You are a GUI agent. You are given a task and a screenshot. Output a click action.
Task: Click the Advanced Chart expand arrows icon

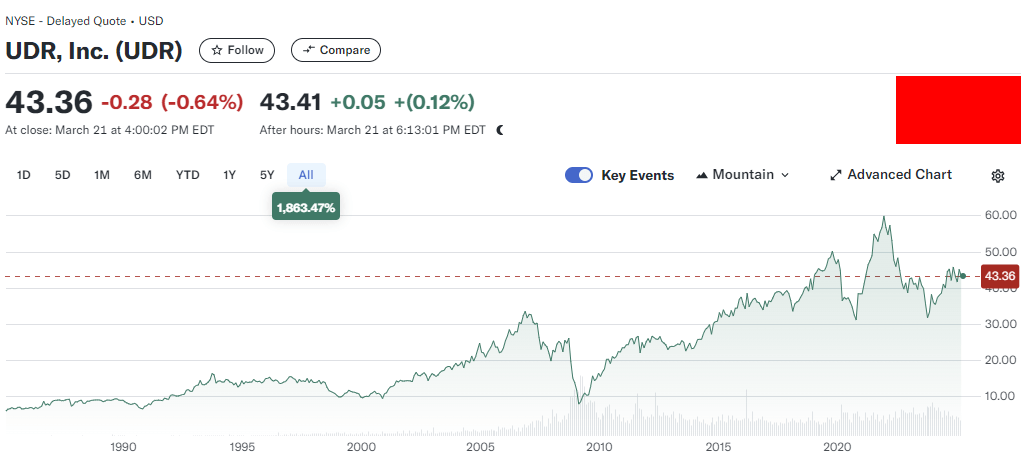click(x=836, y=175)
